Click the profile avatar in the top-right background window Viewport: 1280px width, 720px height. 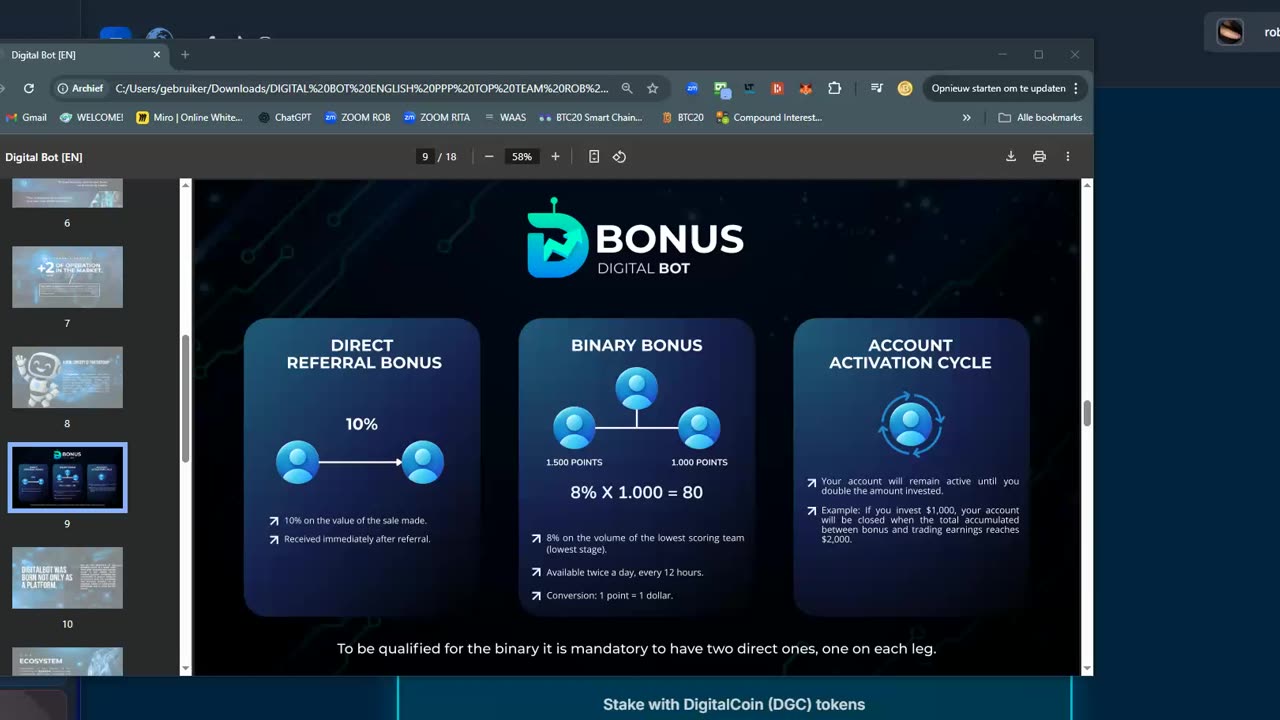click(1229, 32)
